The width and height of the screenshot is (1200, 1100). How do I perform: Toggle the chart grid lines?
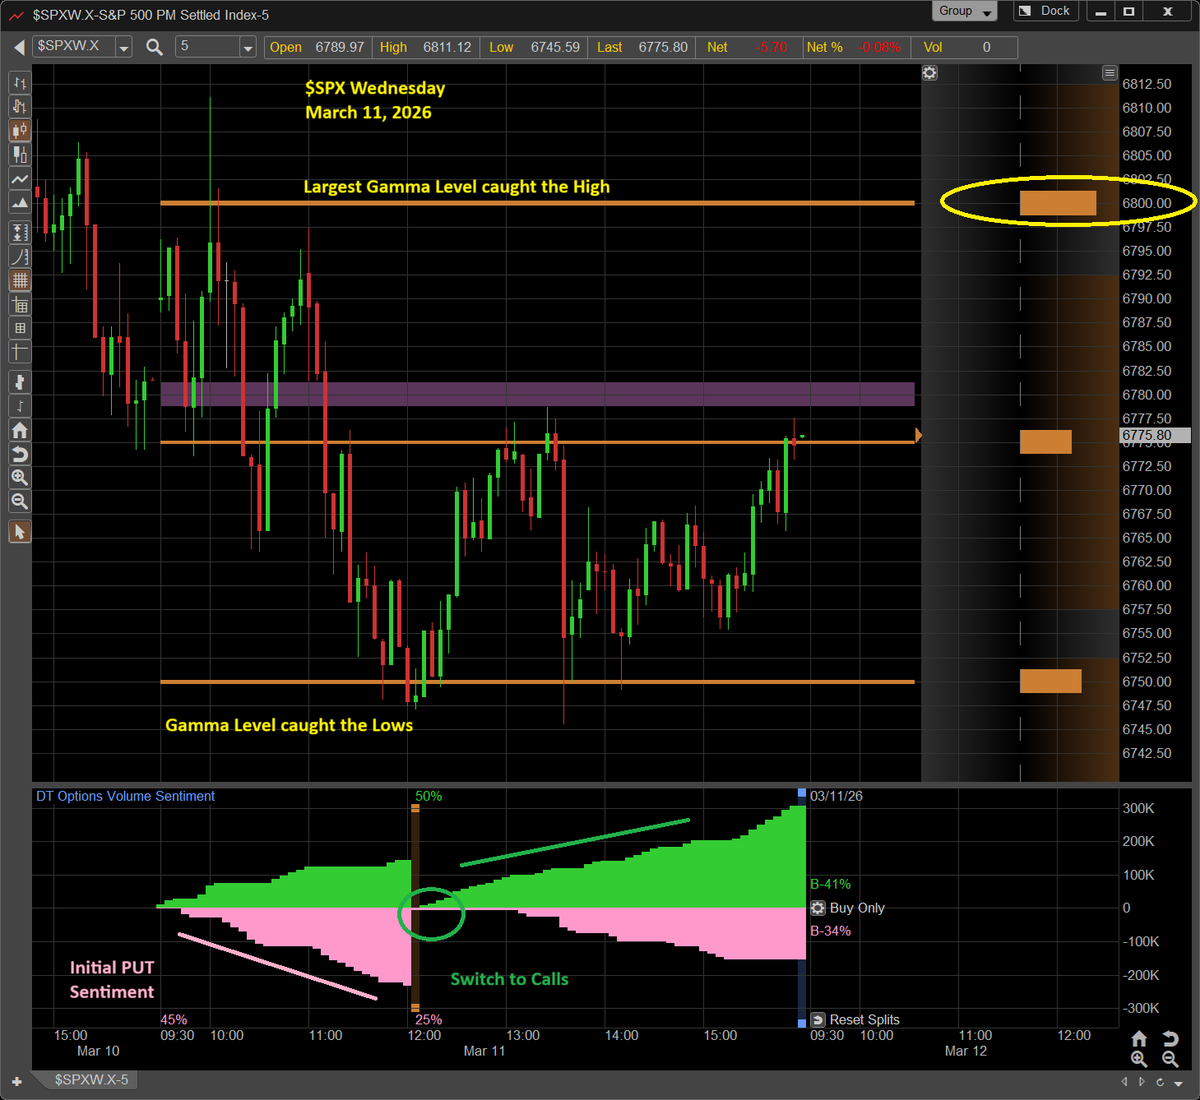[x=19, y=281]
